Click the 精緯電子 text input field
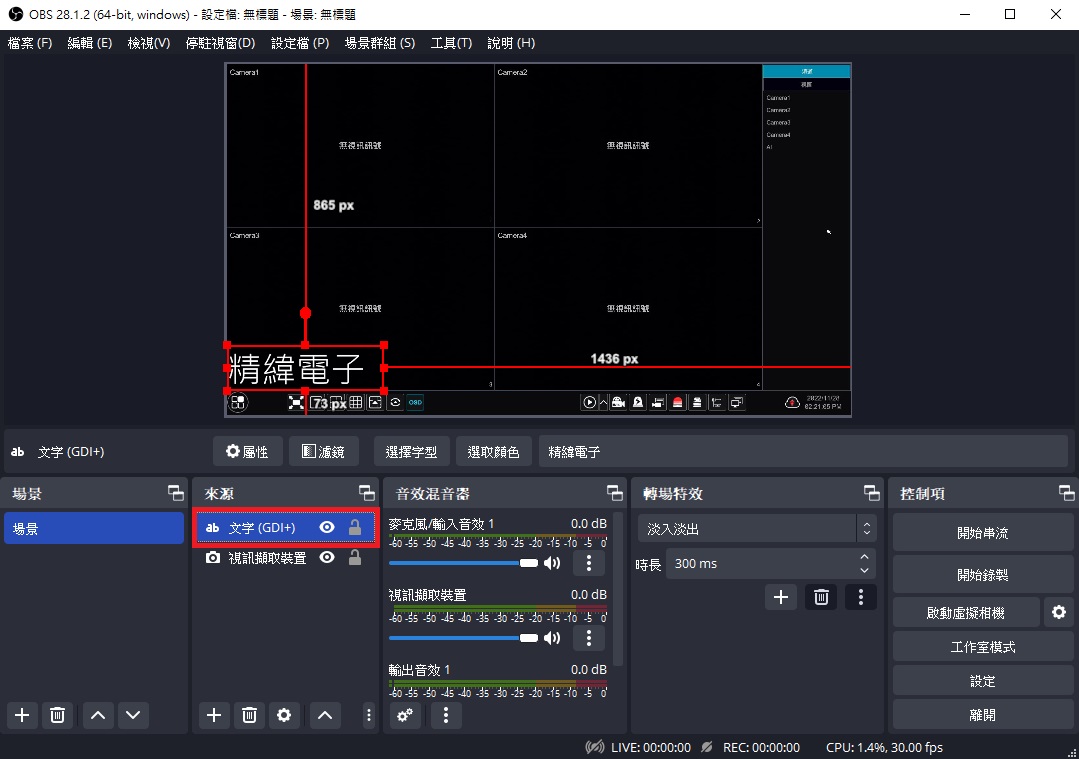The height and width of the screenshot is (759, 1079). [x=803, y=451]
